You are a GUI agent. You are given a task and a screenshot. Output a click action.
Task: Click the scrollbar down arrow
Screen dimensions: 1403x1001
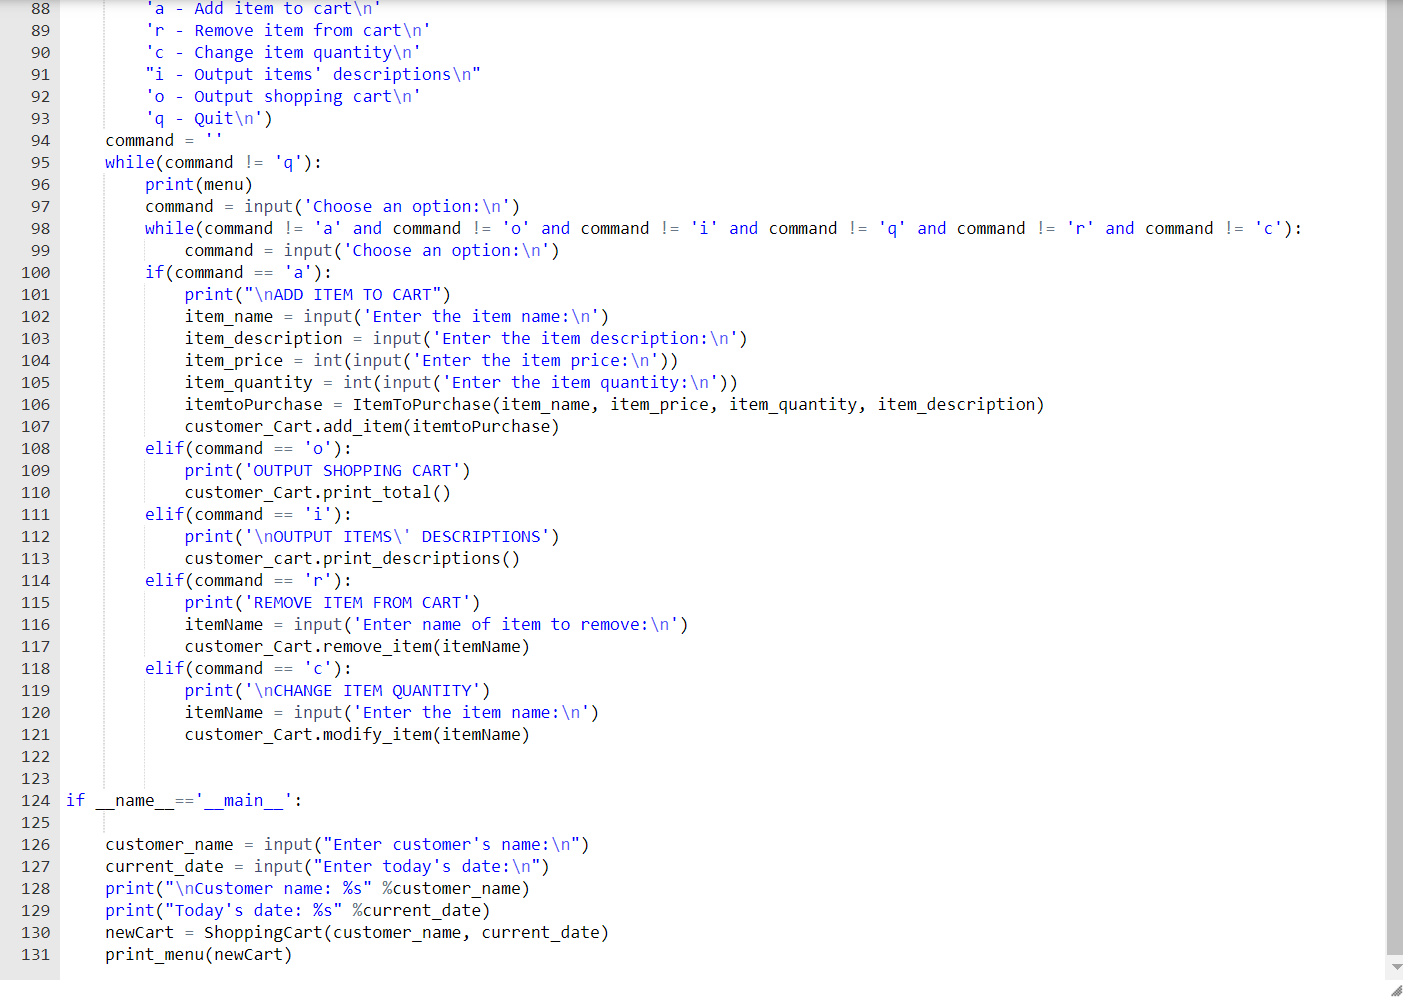[1394, 966]
